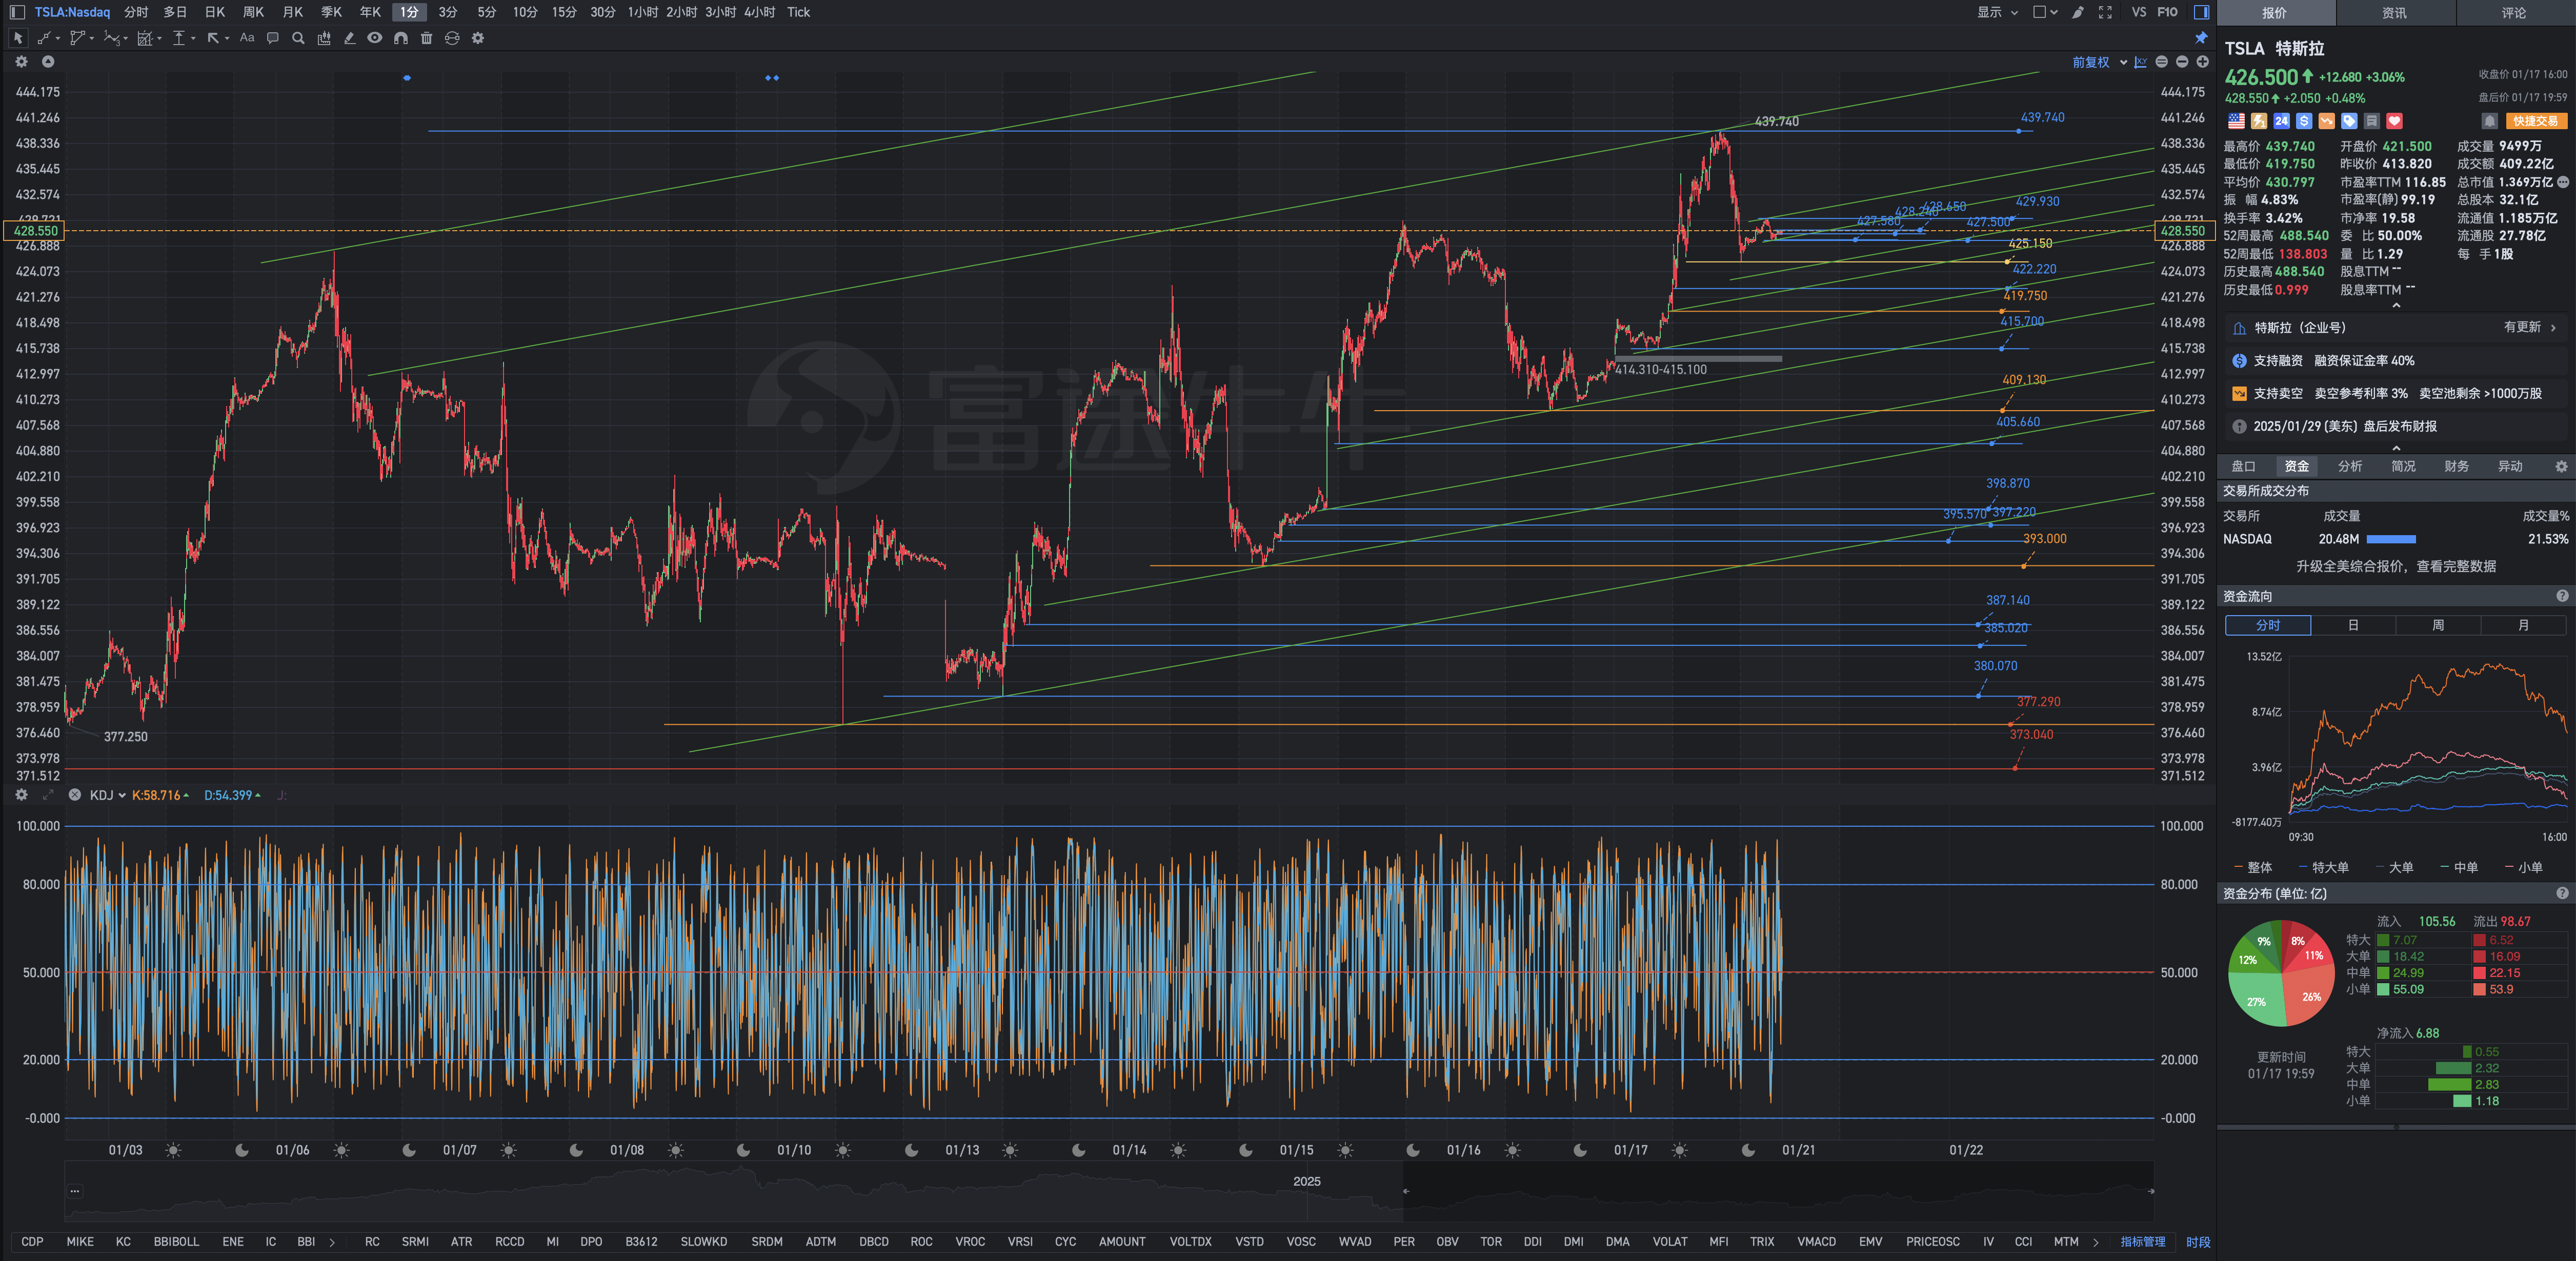Toggle the X,Y coordinate axis icon

point(2141,62)
